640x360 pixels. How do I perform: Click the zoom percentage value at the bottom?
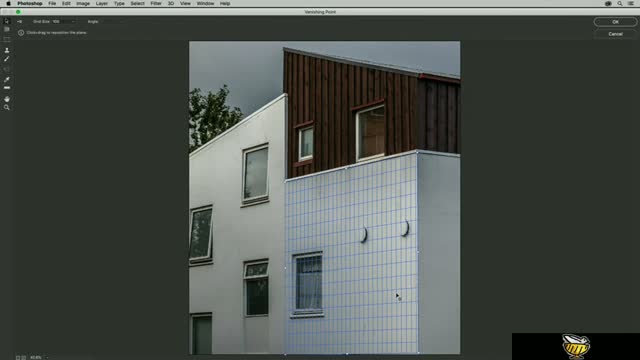[36, 357]
